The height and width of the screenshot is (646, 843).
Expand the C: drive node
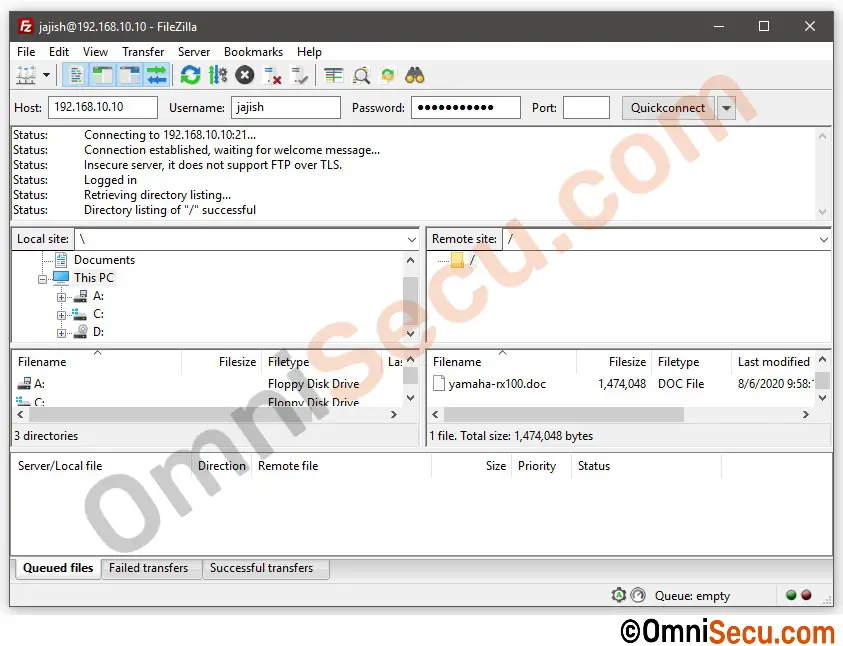coord(61,315)
